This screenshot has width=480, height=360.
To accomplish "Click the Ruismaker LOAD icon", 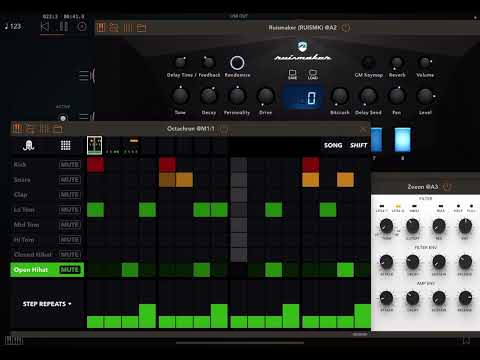I will (313, 74).
